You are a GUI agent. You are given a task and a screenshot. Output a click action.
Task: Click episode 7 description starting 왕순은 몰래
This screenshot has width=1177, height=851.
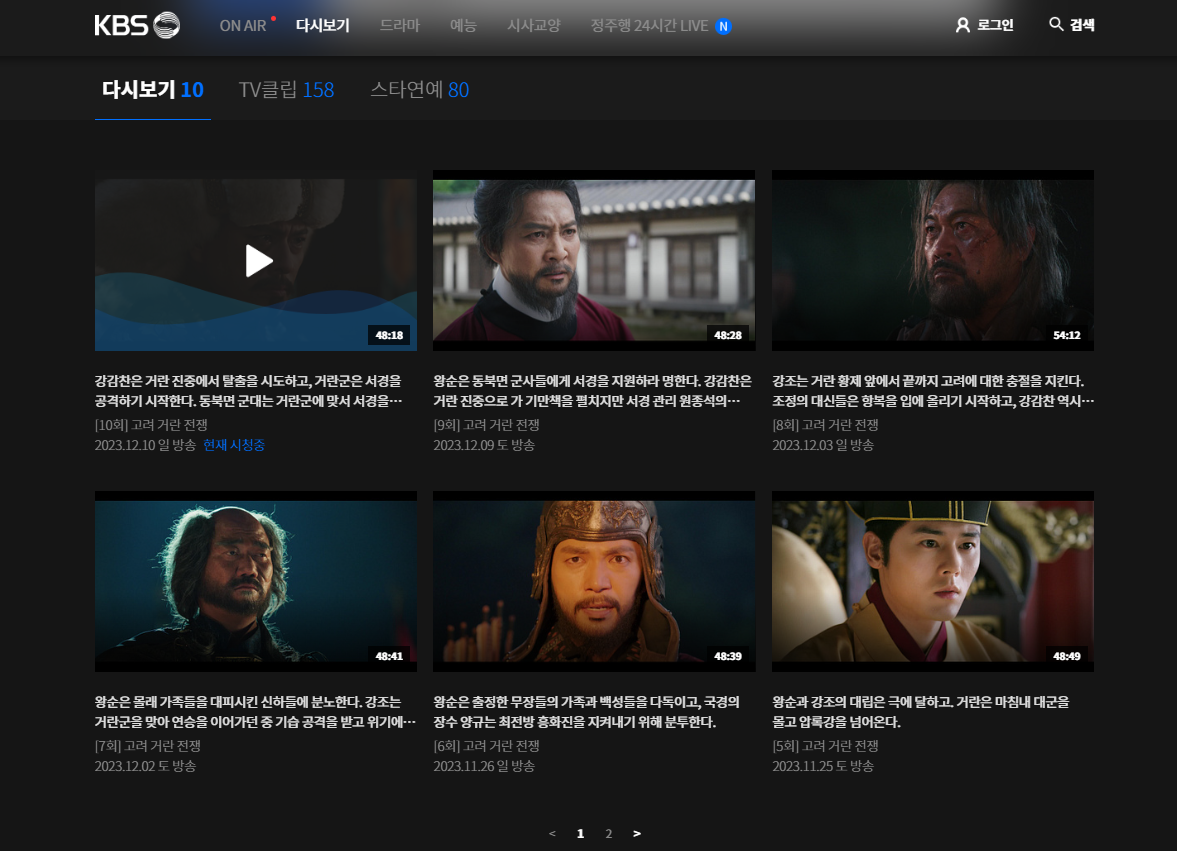[x=255, y=712]
